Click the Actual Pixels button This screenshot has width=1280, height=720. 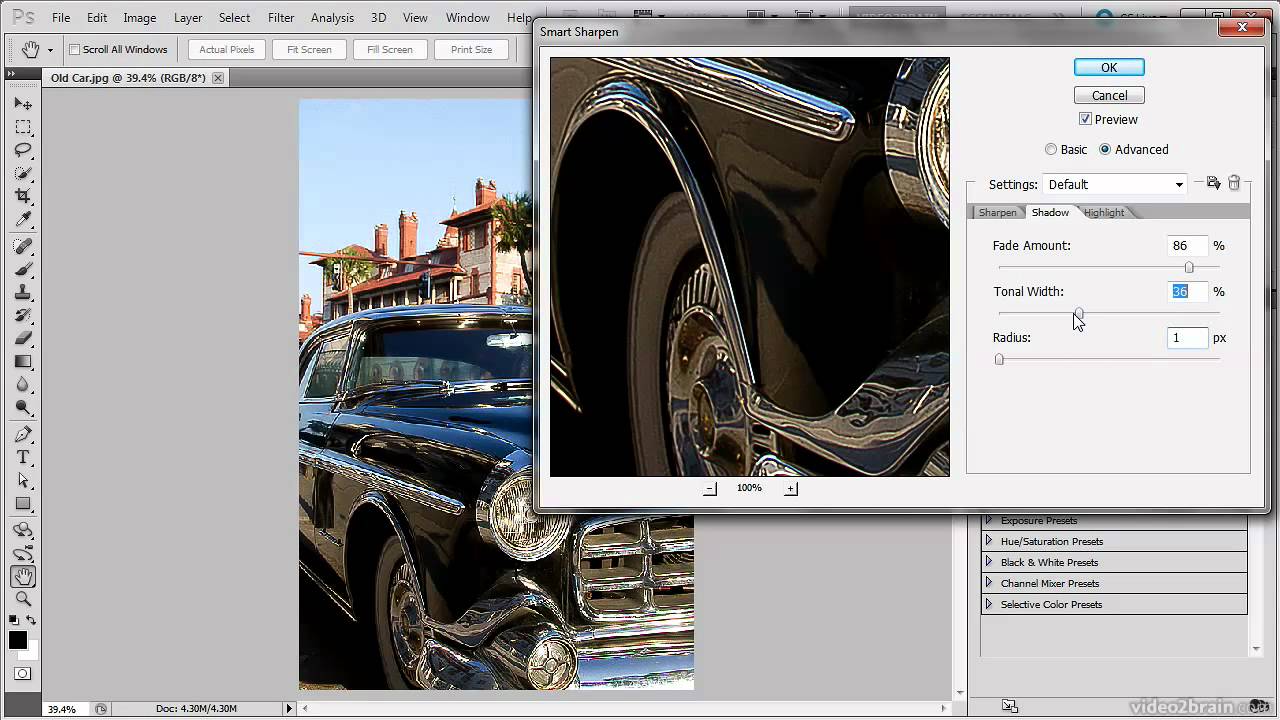tap(227, 49)
